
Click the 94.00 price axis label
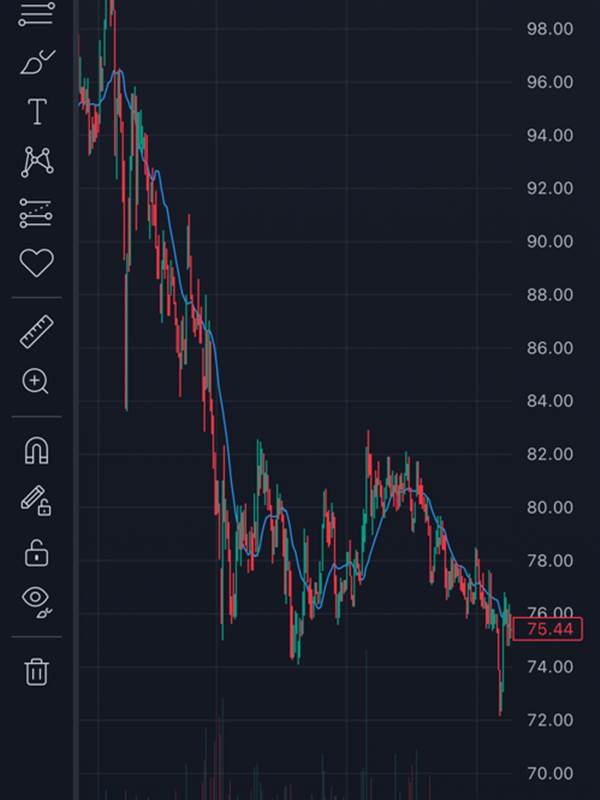[x=550, y=135]
